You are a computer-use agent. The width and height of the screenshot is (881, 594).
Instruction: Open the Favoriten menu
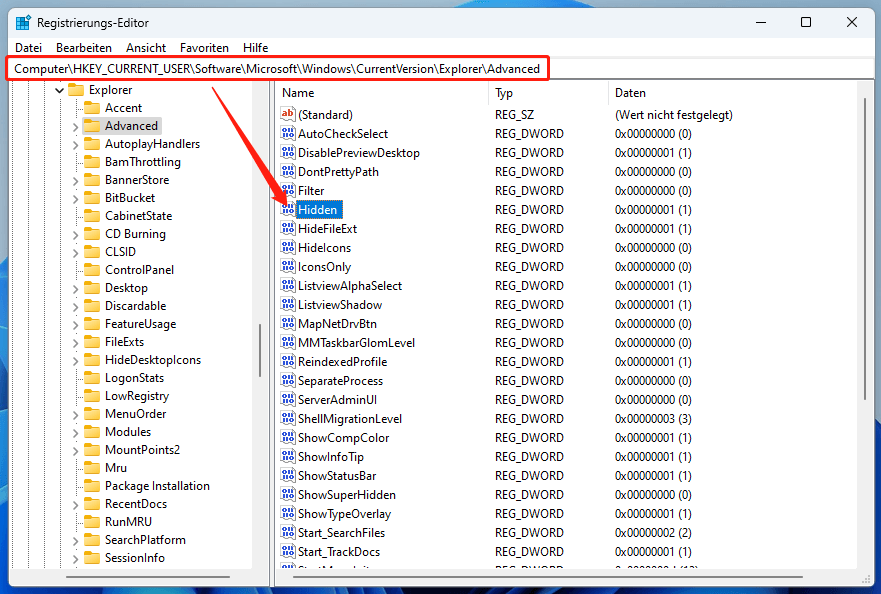click(x=205, y=48)
